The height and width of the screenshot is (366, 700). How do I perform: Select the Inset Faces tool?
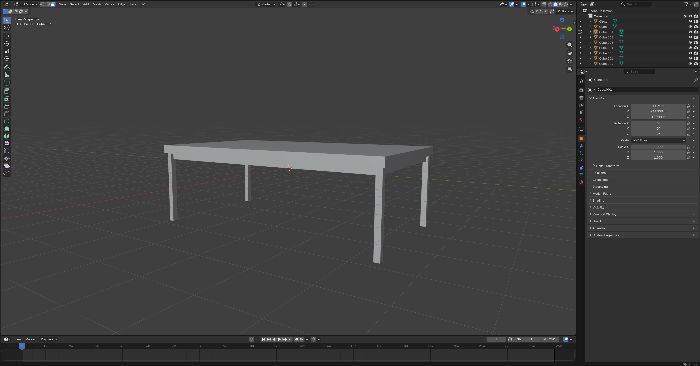(x=7, y=99)
